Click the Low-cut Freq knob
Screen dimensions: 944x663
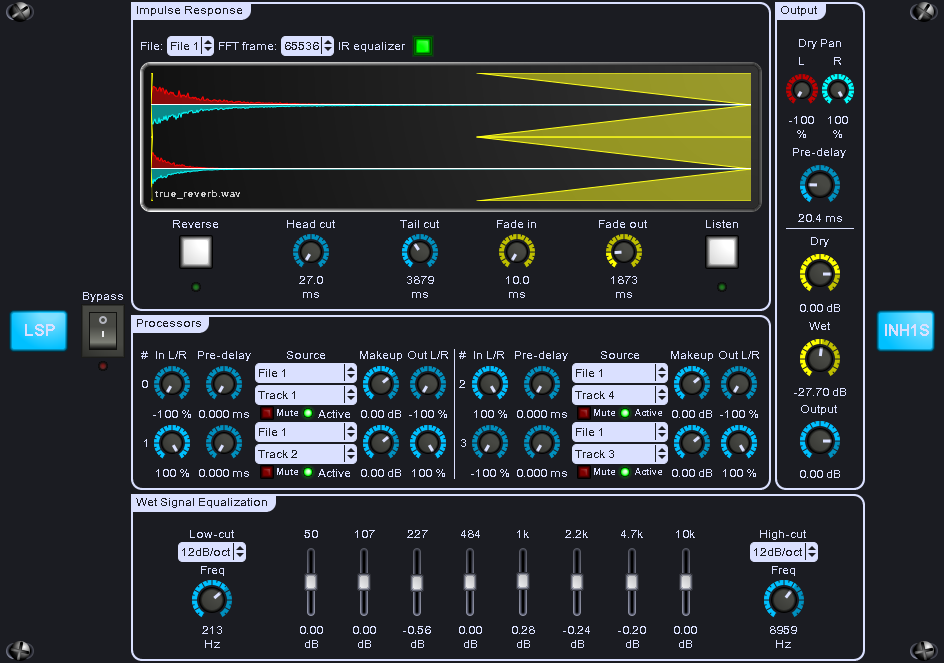(211, 599)
